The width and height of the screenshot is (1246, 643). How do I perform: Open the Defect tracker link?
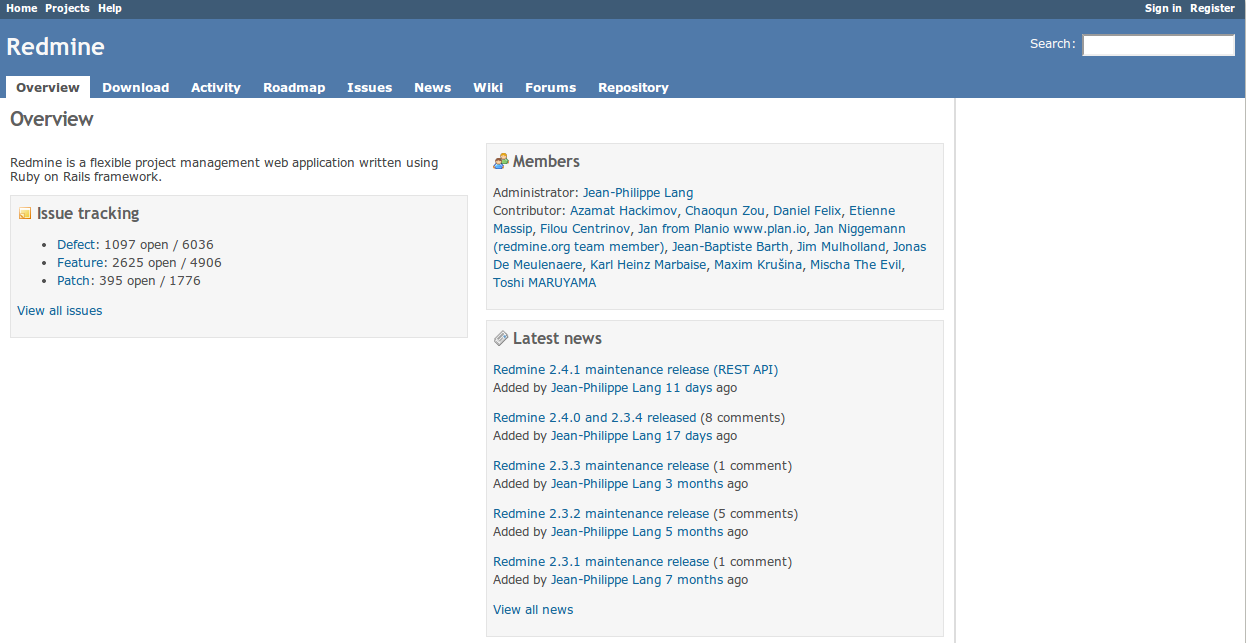(x=77, y=245)
